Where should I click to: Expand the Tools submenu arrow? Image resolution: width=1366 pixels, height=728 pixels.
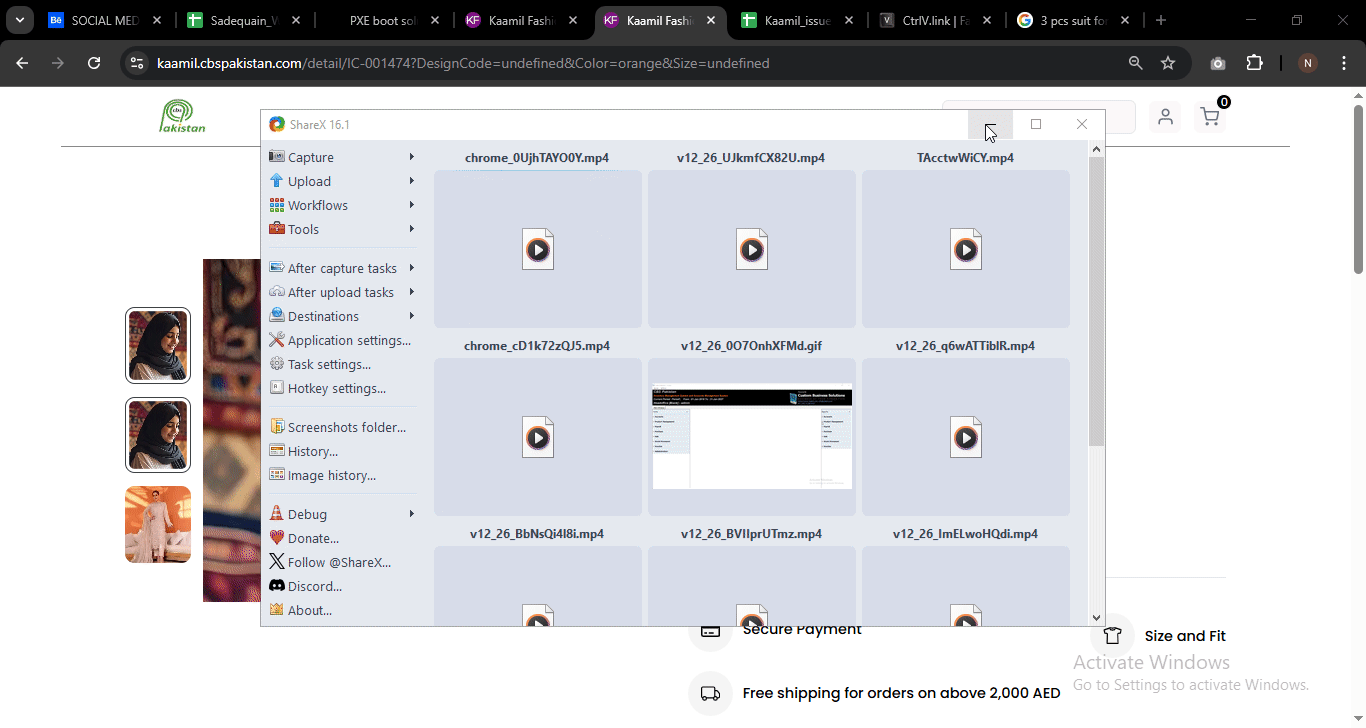point(411,229)
